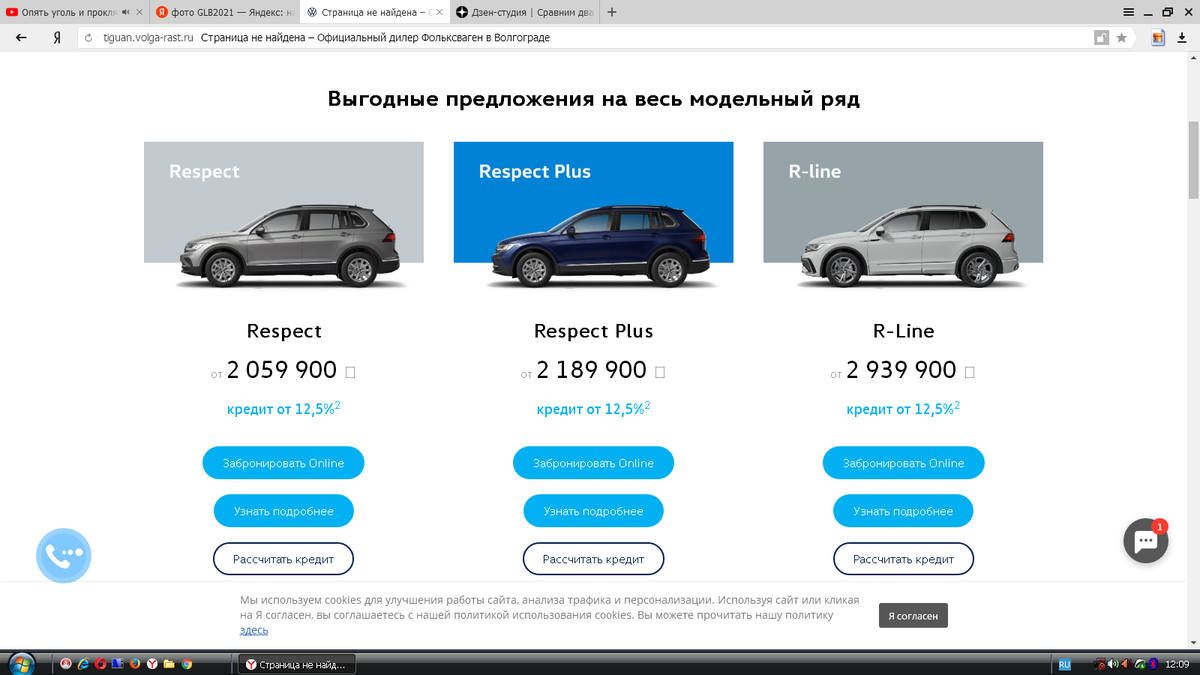Viewport: 1200px width, 675px height.
Task: Open the Yandex home 'Я' icon
Action: tap(57, 38)
